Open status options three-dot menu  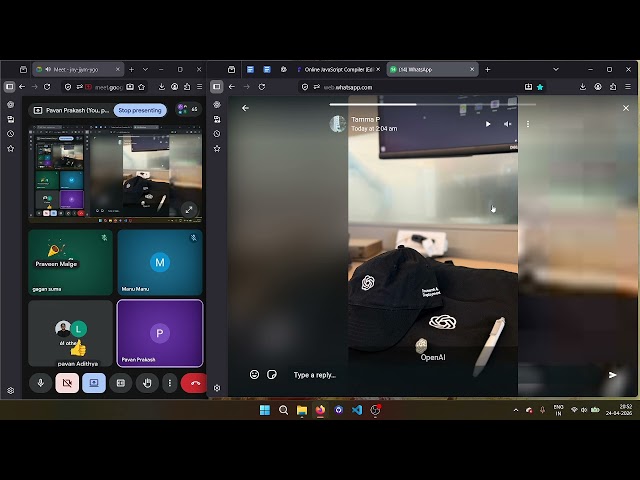(528, 124)
